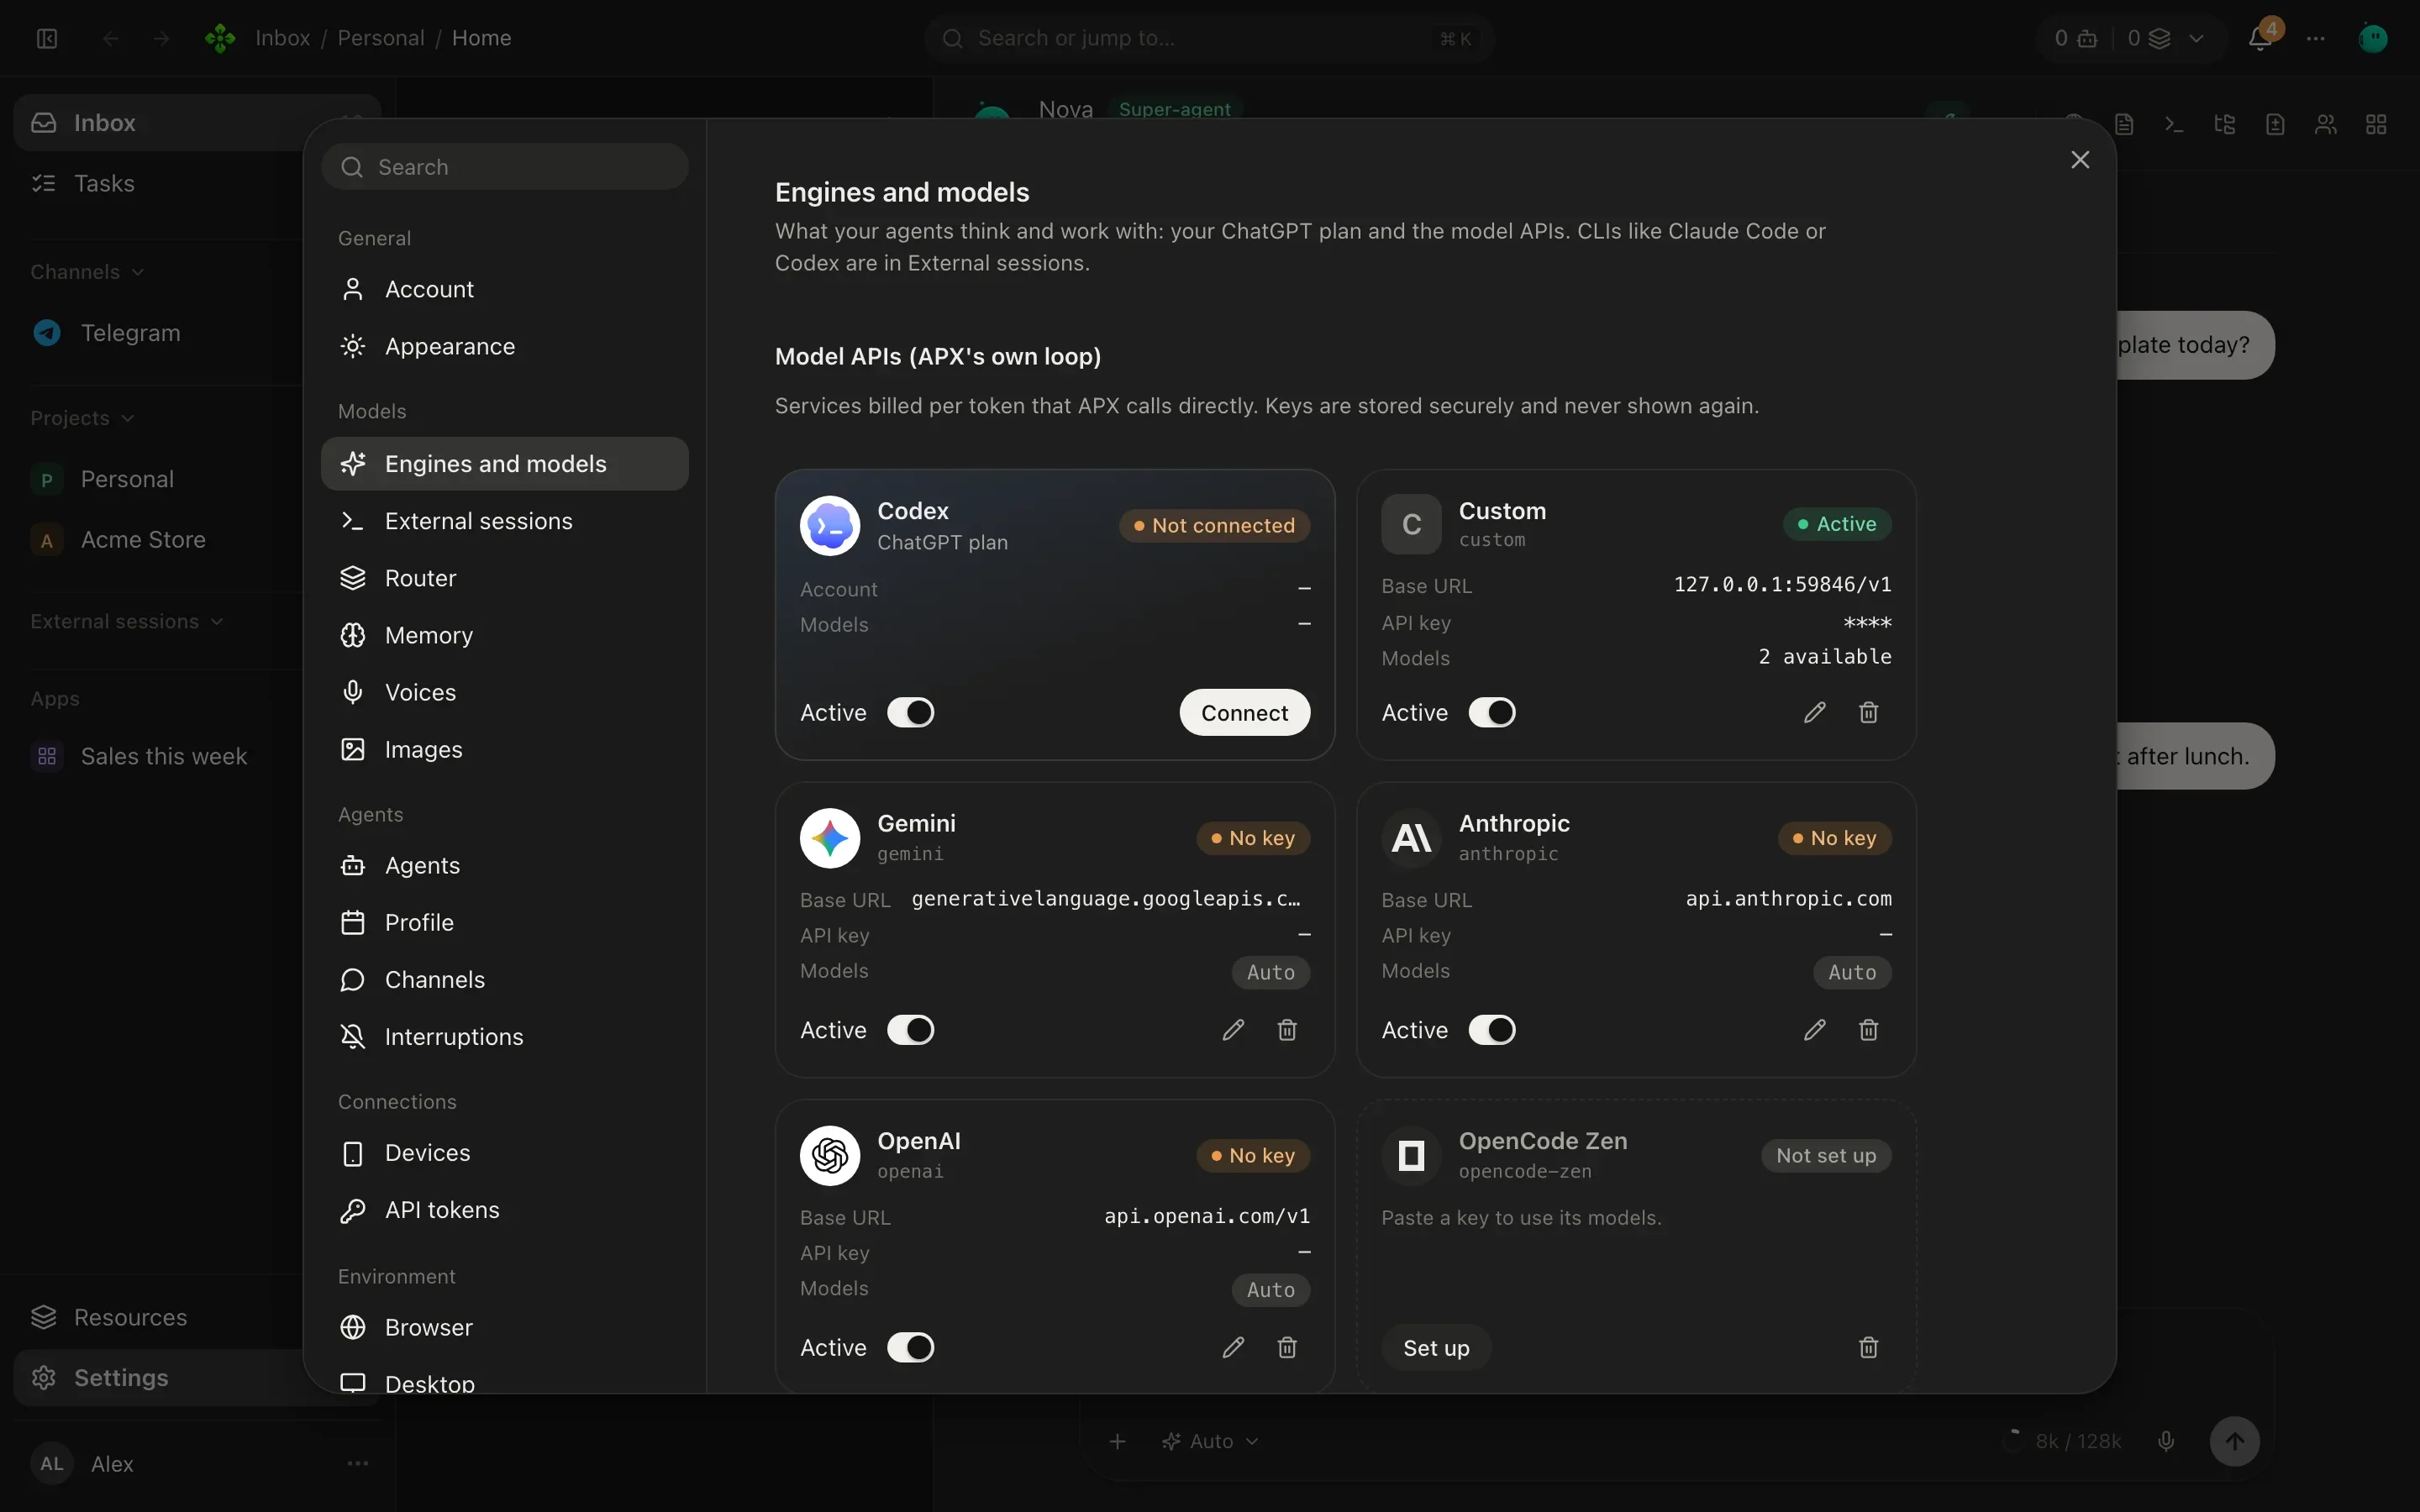Open people icon in chat toolbar
The image size is (2420, 1512).
(2326, 124)
